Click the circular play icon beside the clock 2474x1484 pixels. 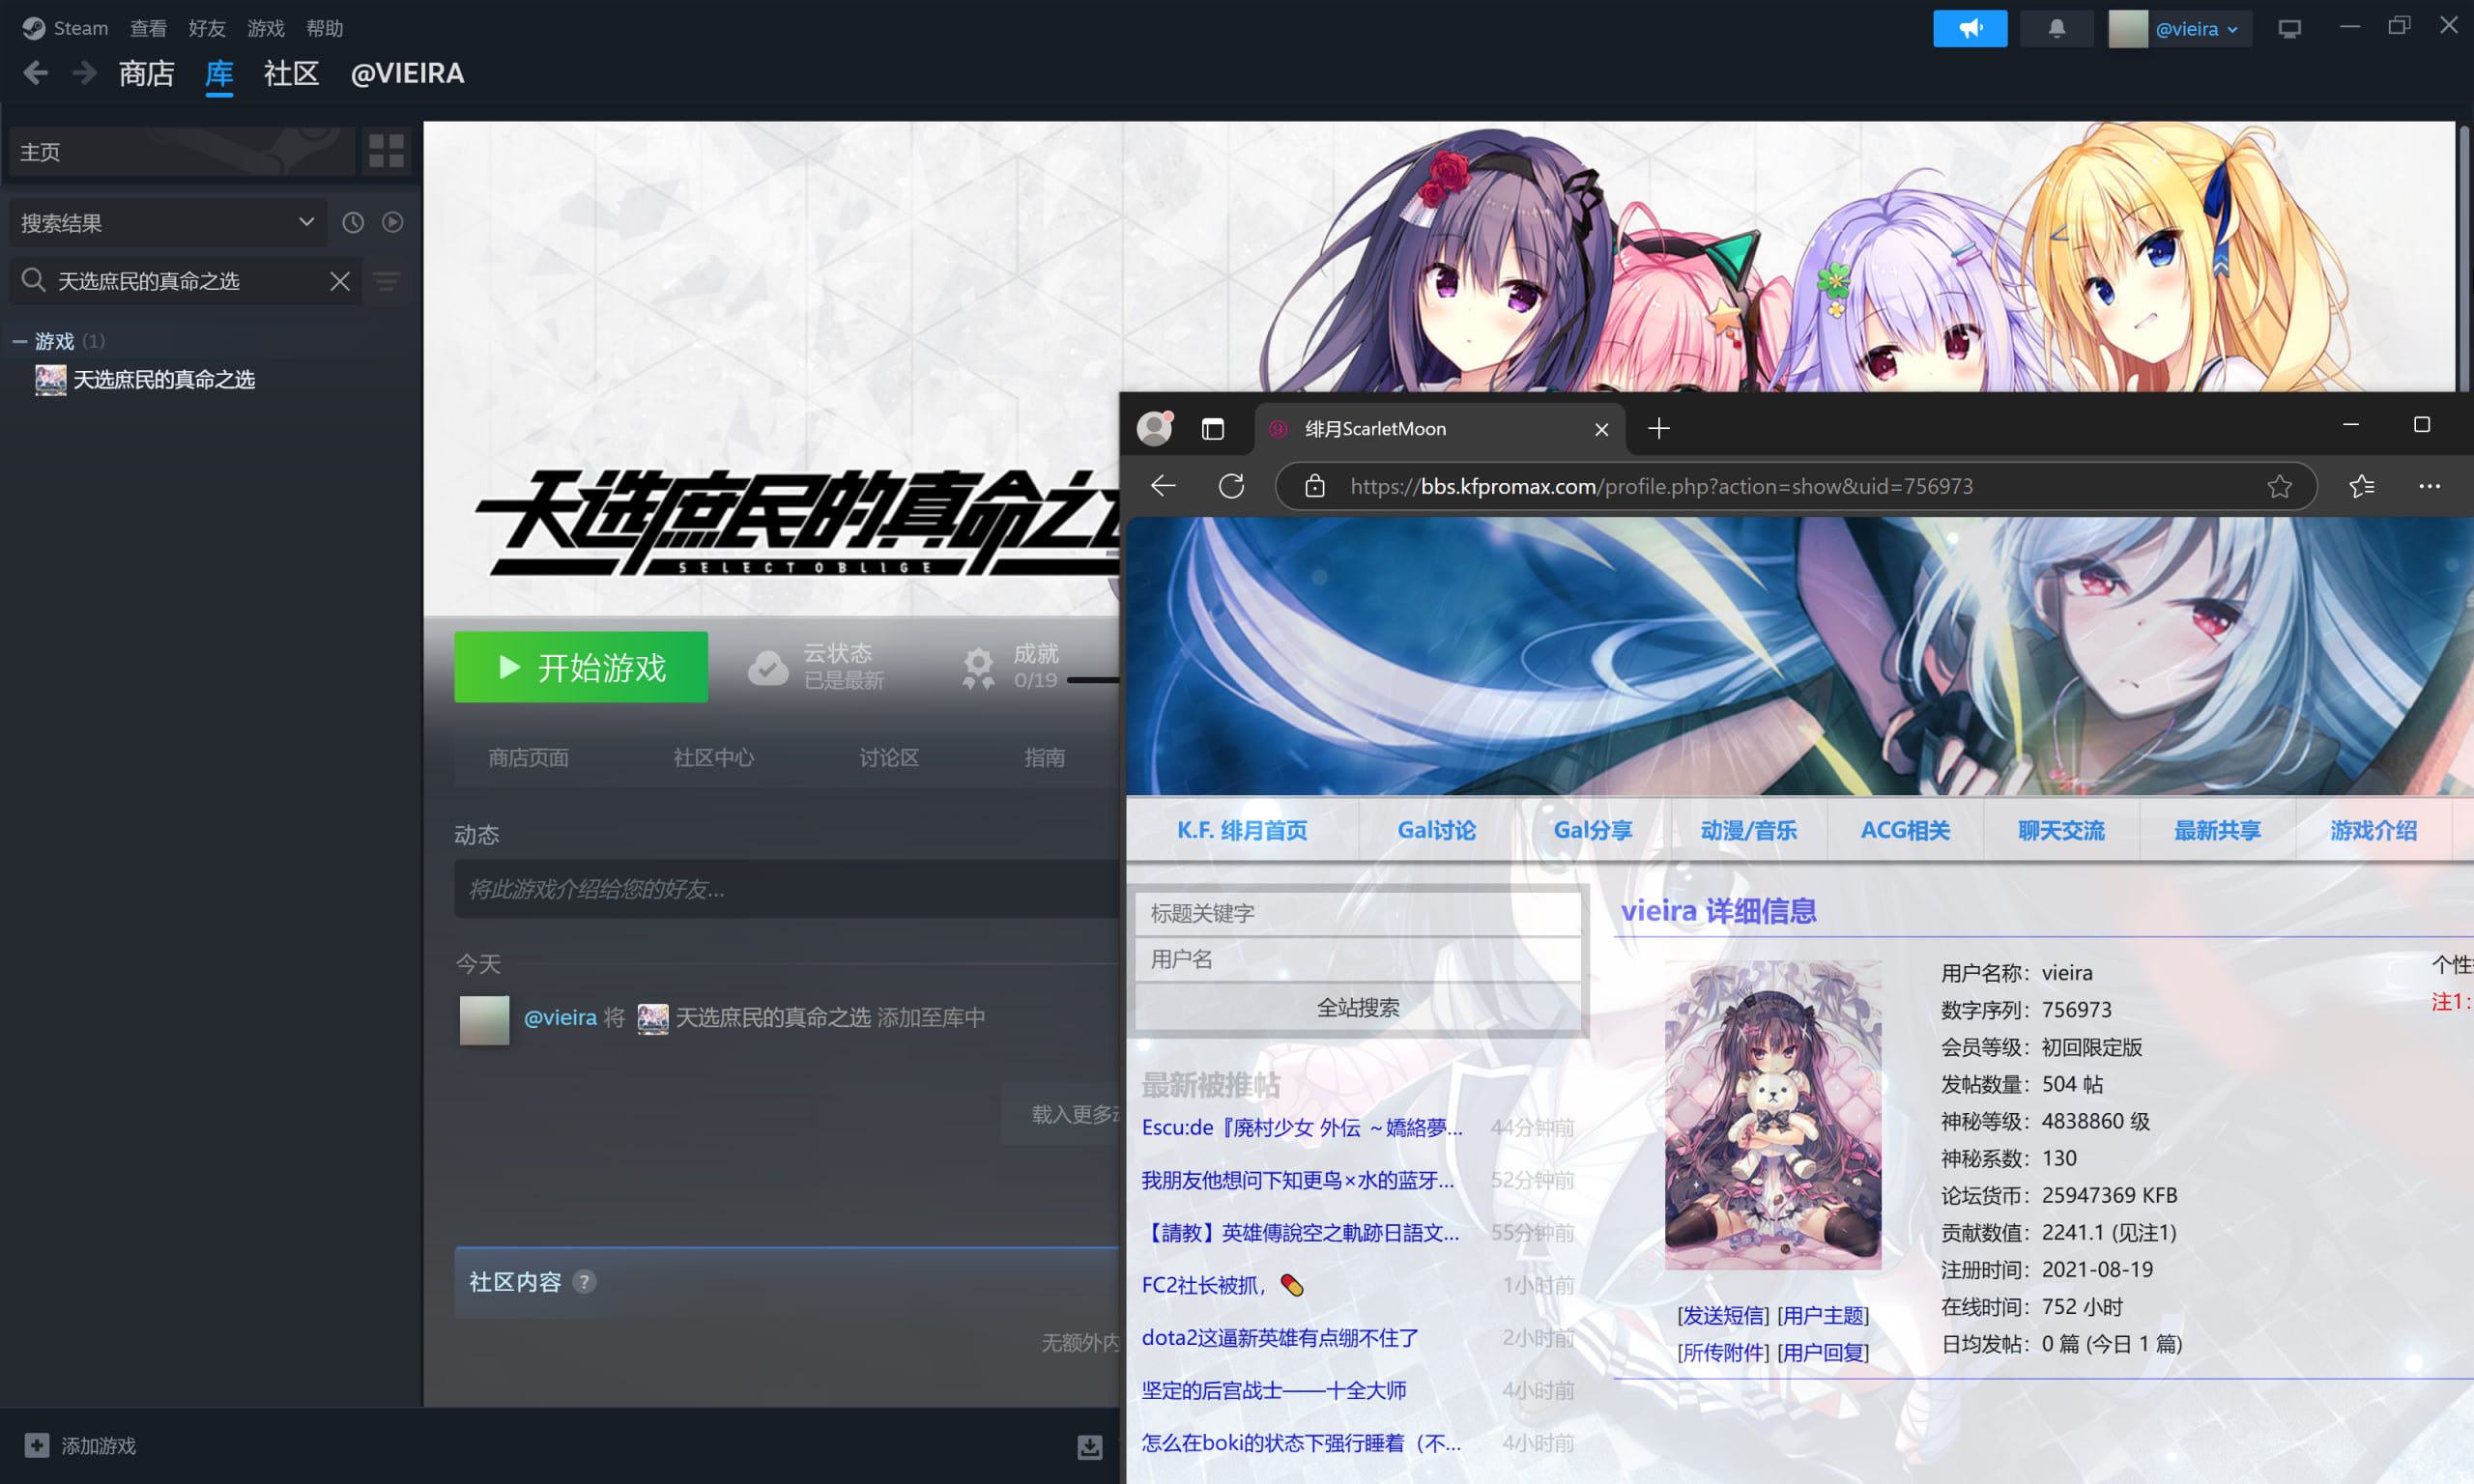[392, 222]
